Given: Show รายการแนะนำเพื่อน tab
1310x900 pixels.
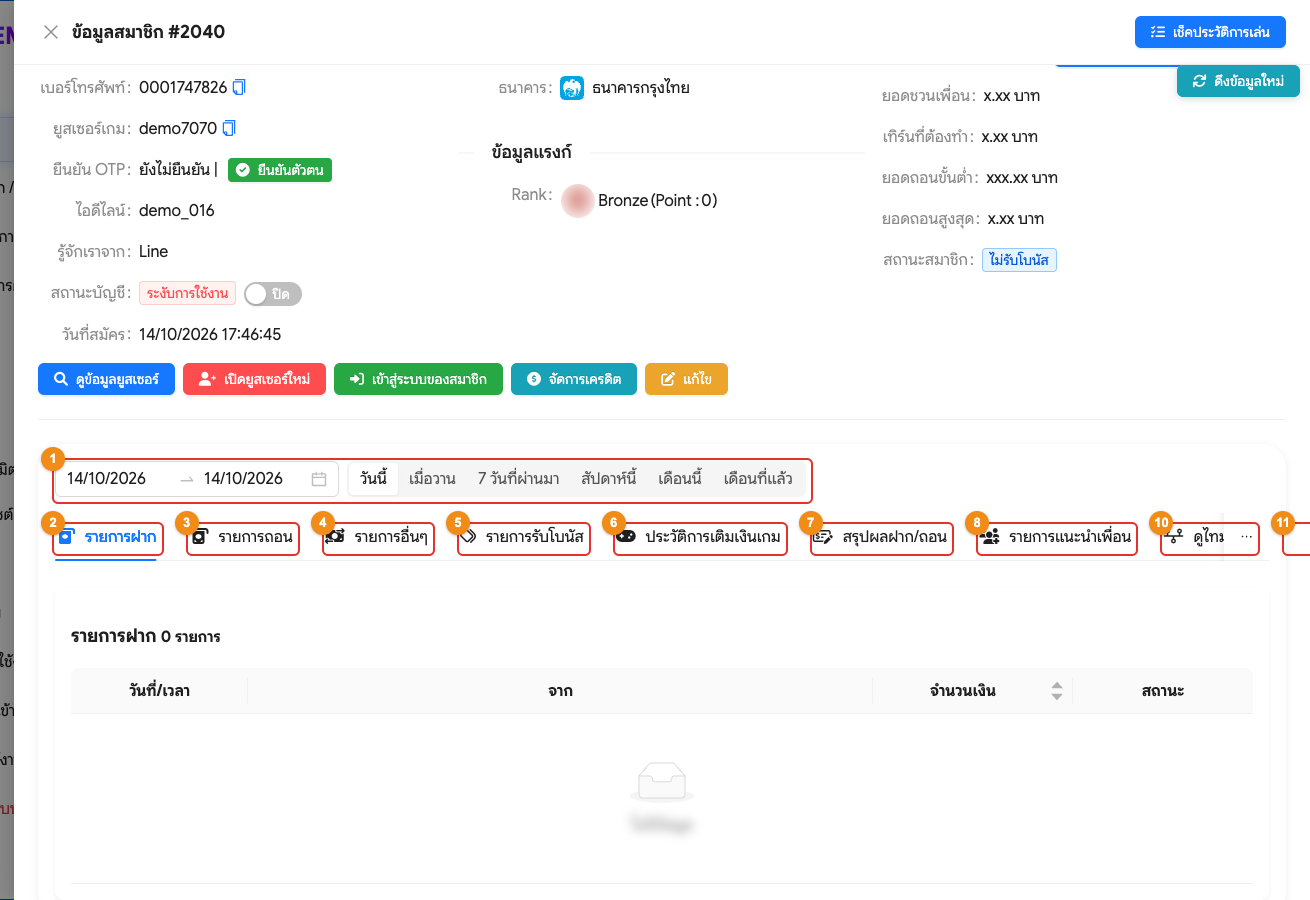Looking at the screenshot, I should 1056,538.
